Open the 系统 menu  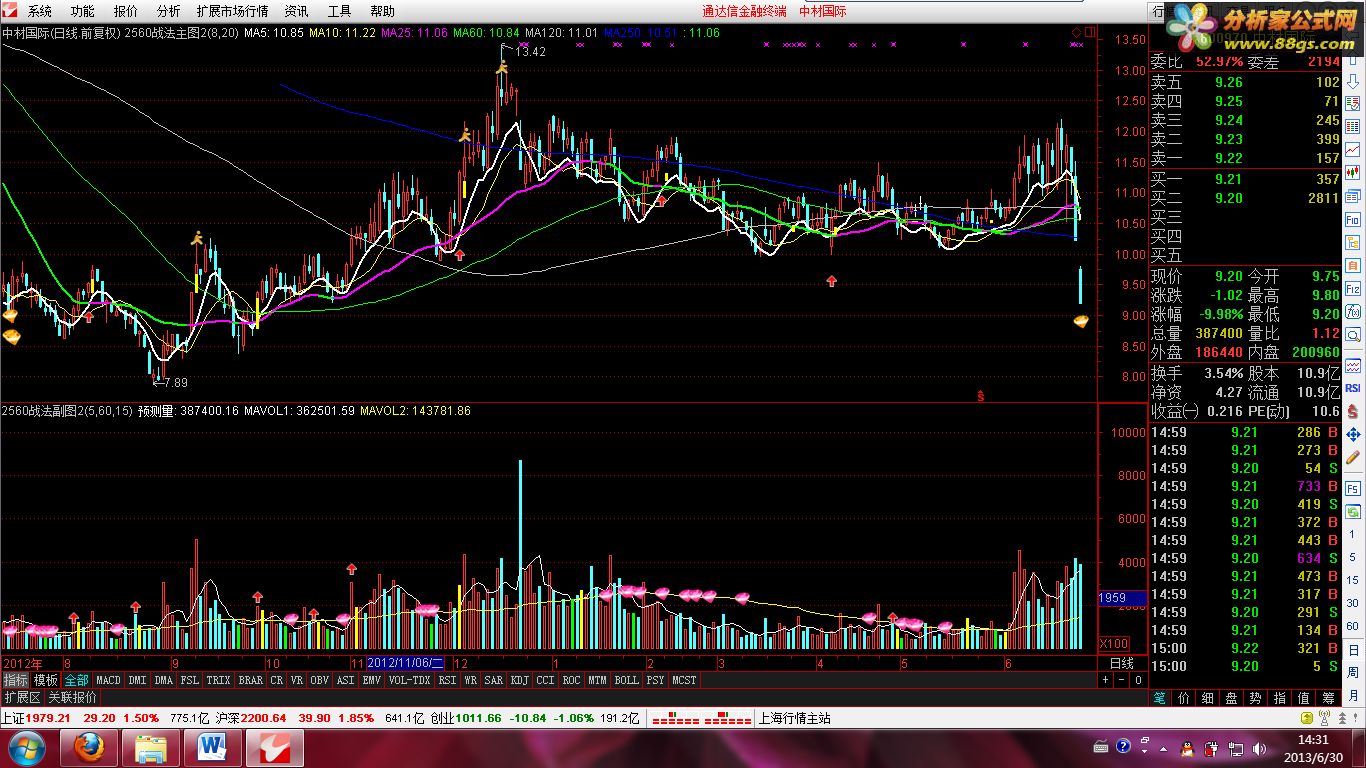[40, 11]
